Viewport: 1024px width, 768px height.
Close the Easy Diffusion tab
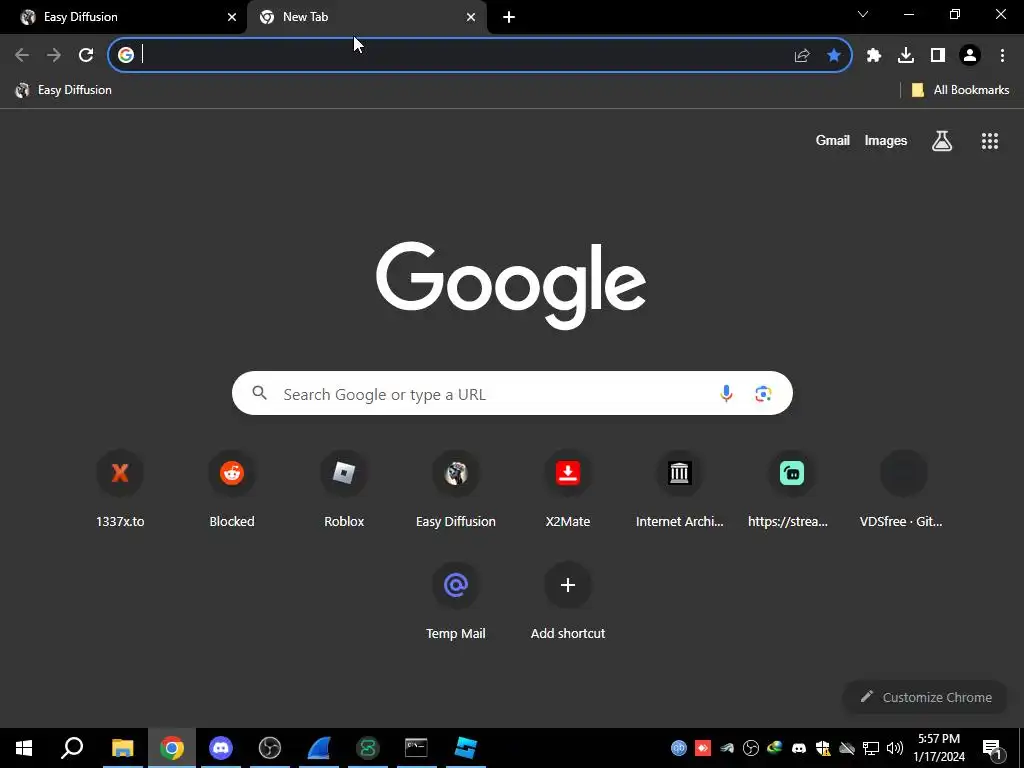232,17
